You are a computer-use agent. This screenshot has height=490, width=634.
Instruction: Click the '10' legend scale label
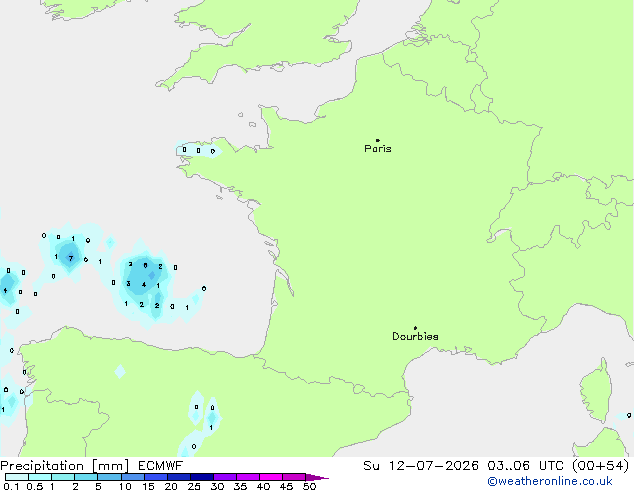click(125, 486)
